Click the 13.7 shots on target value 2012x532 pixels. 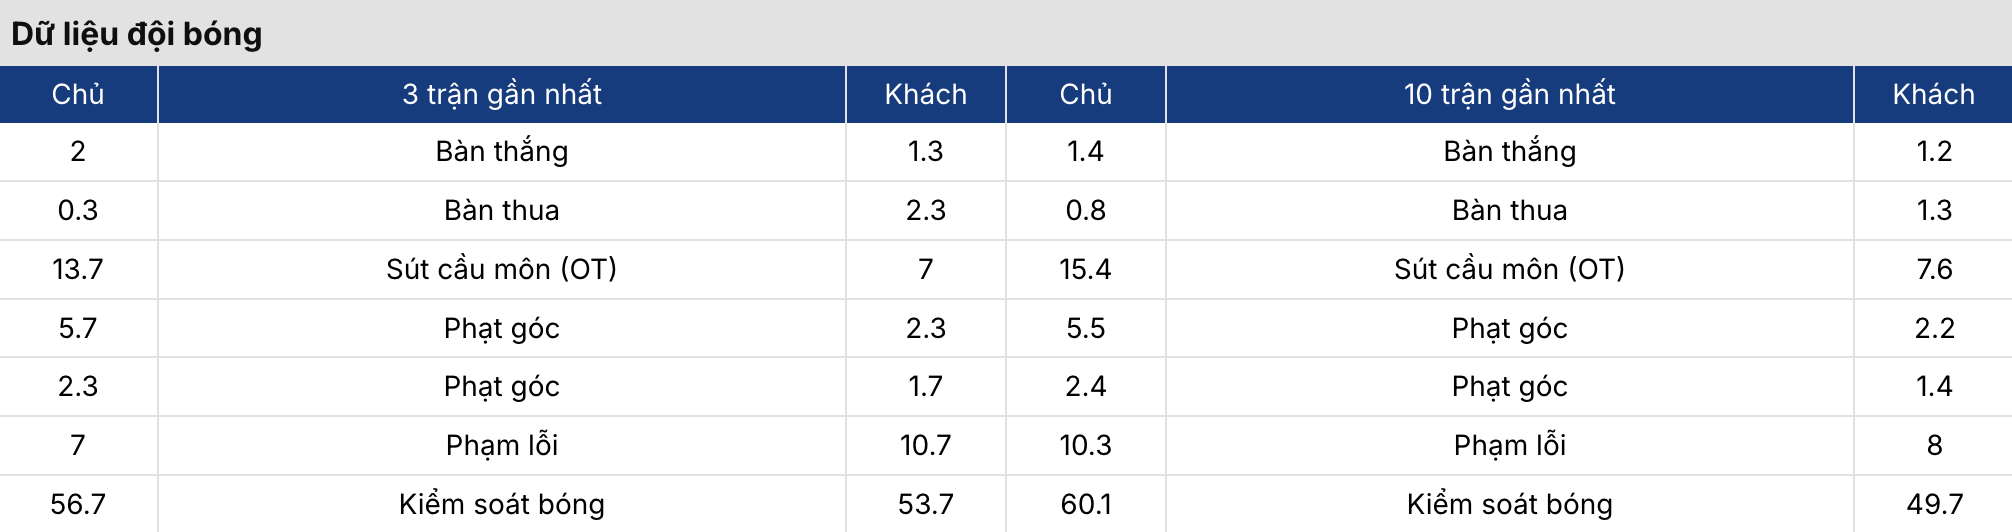click(x=78, y=269)
